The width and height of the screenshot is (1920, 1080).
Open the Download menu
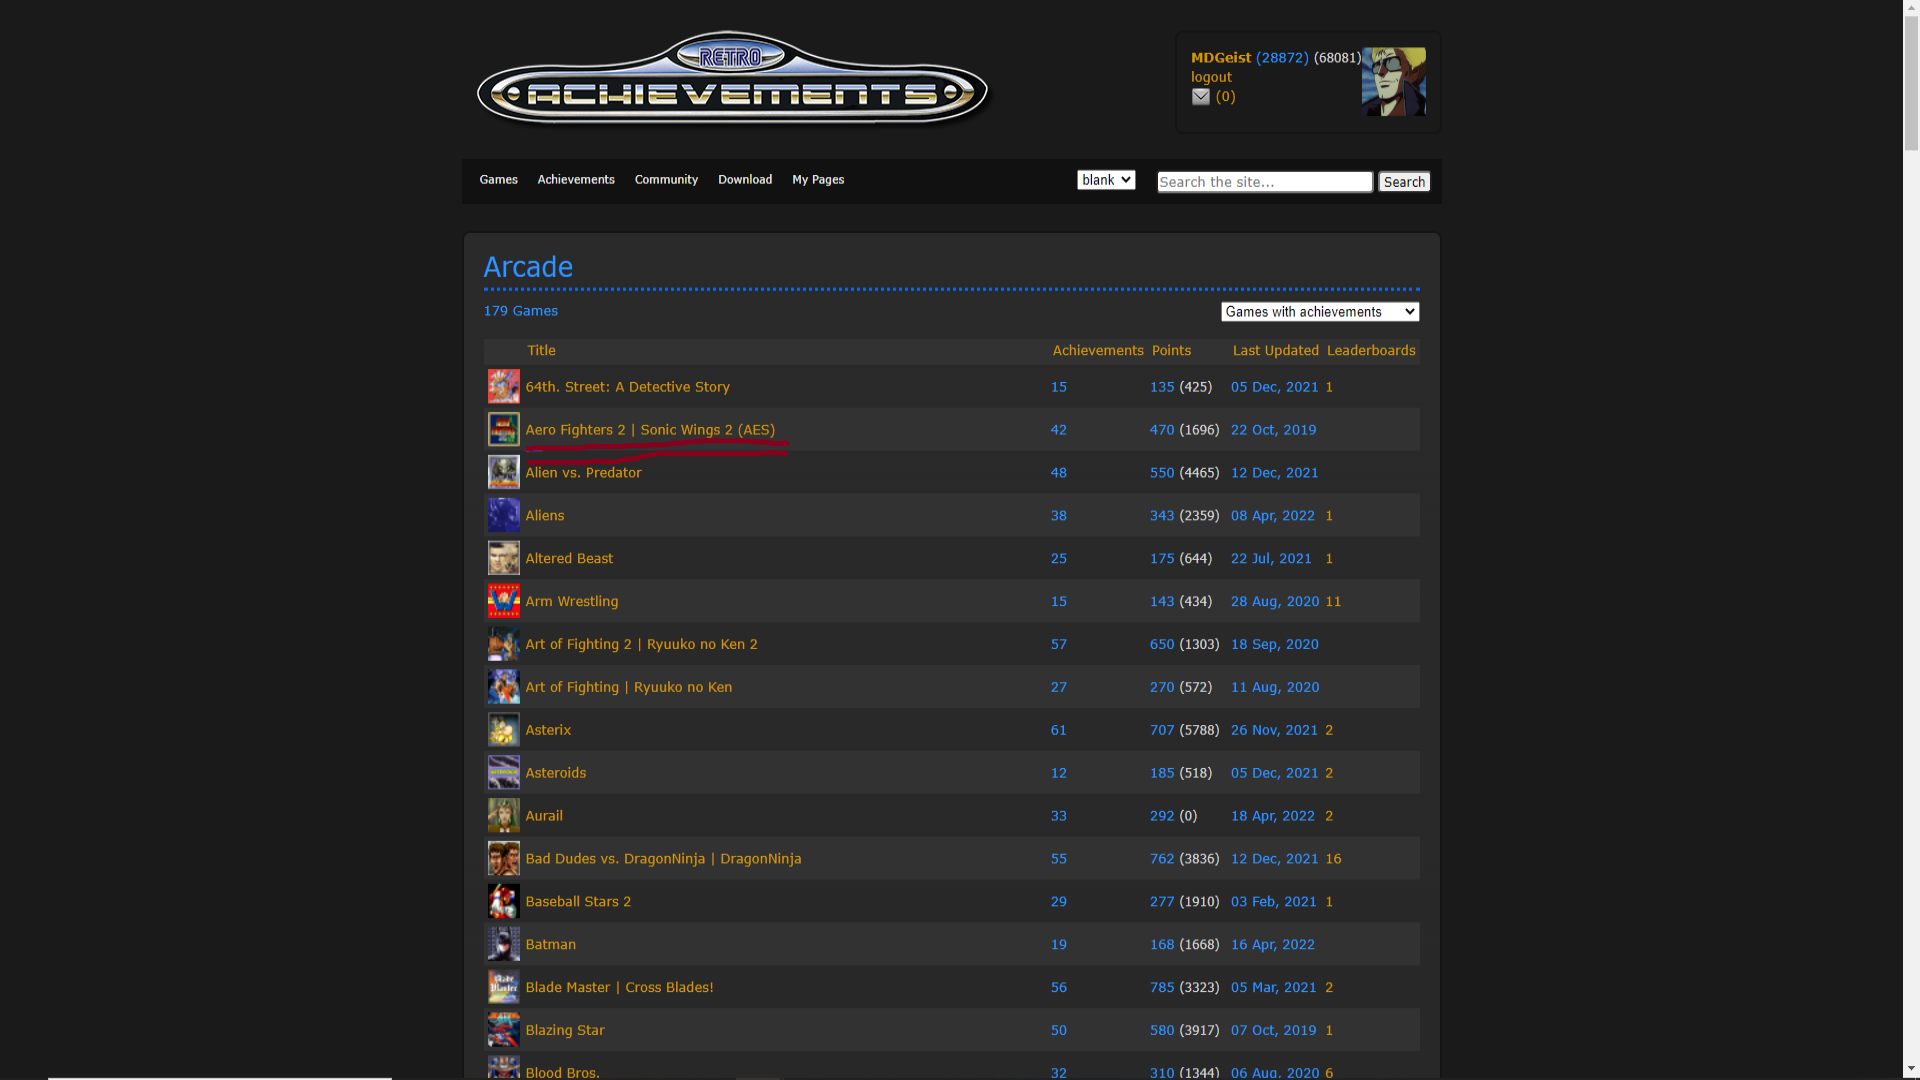point(745,180)
